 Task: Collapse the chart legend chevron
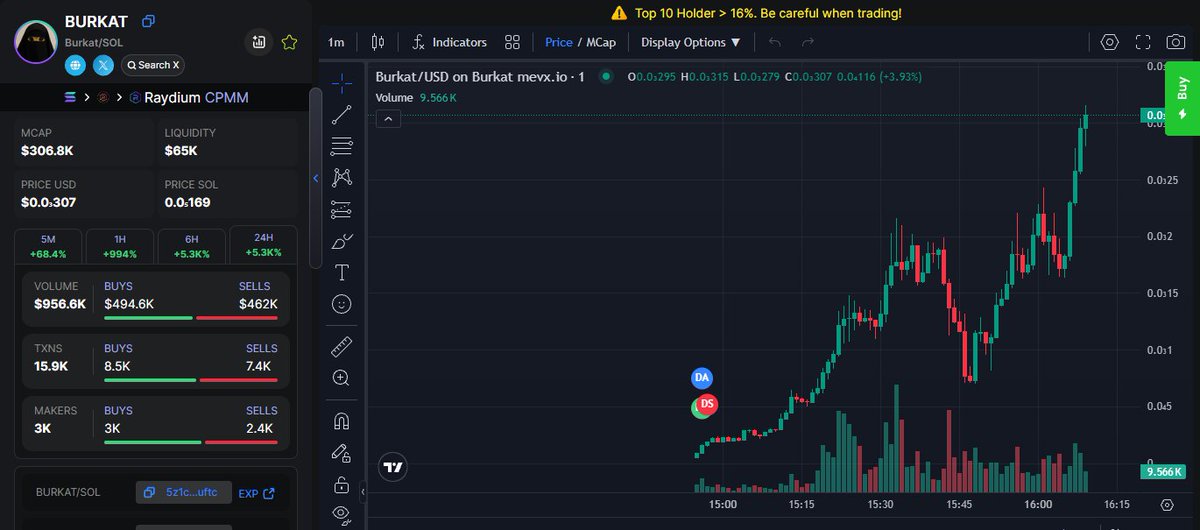click(x=389, y=119)
